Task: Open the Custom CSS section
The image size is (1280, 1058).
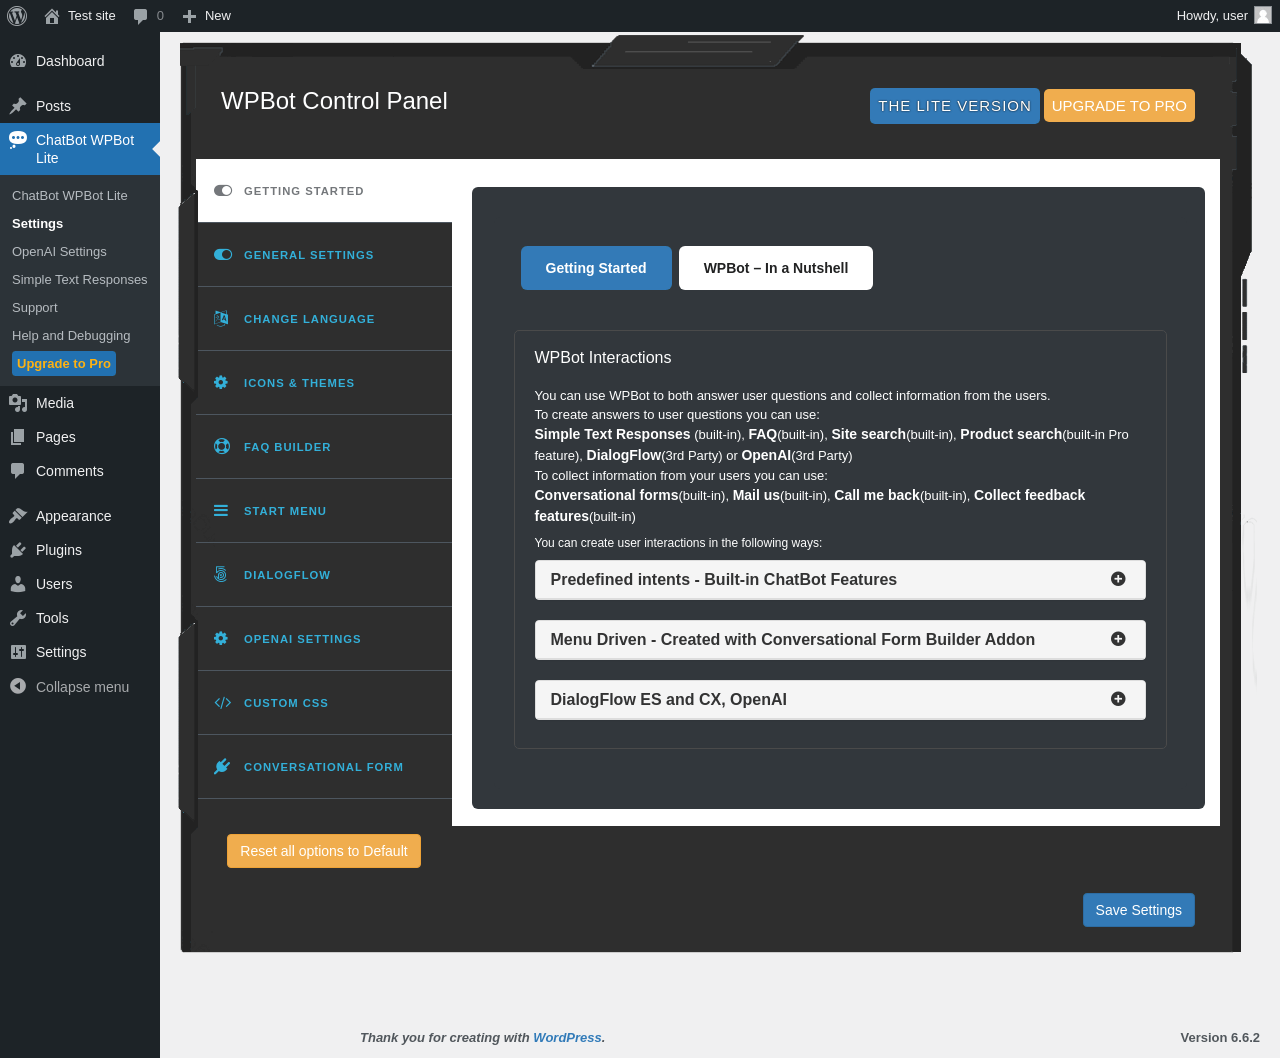Action: click(x=325, y=703)
